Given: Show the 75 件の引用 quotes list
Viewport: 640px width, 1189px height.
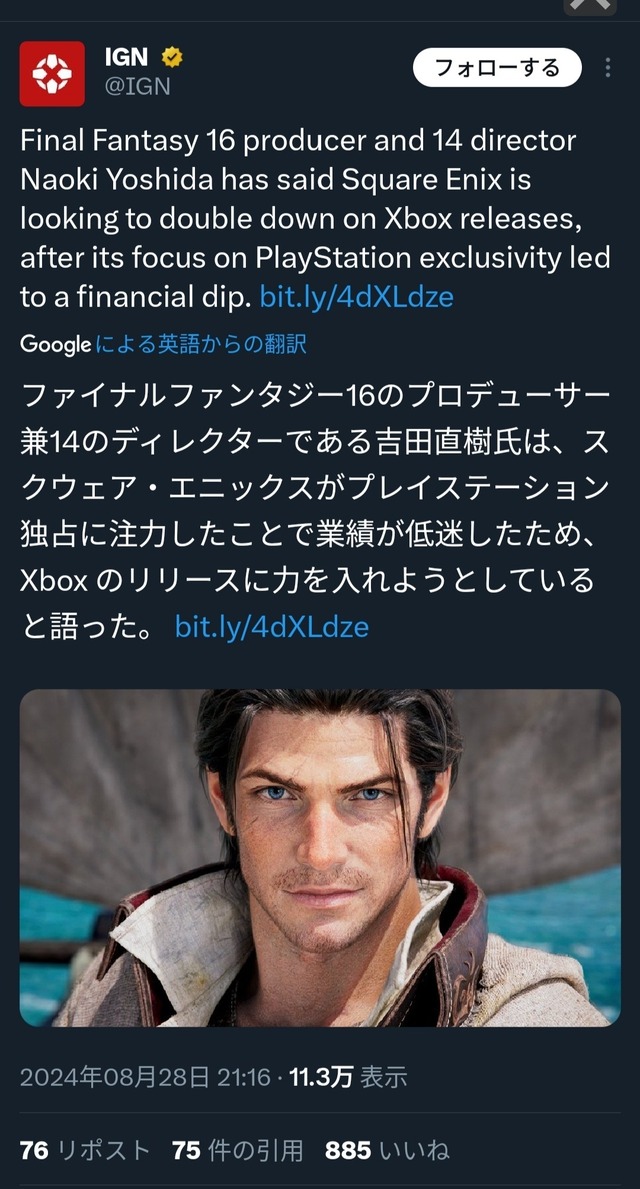Looking at the screenshot, I should (237, 1151).
